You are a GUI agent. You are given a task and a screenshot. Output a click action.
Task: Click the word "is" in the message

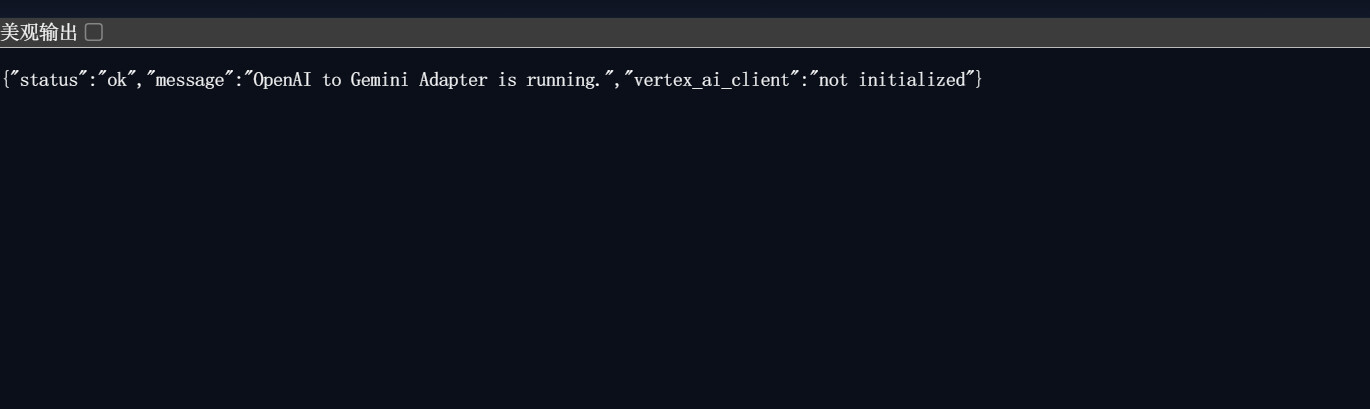[507, 80]
